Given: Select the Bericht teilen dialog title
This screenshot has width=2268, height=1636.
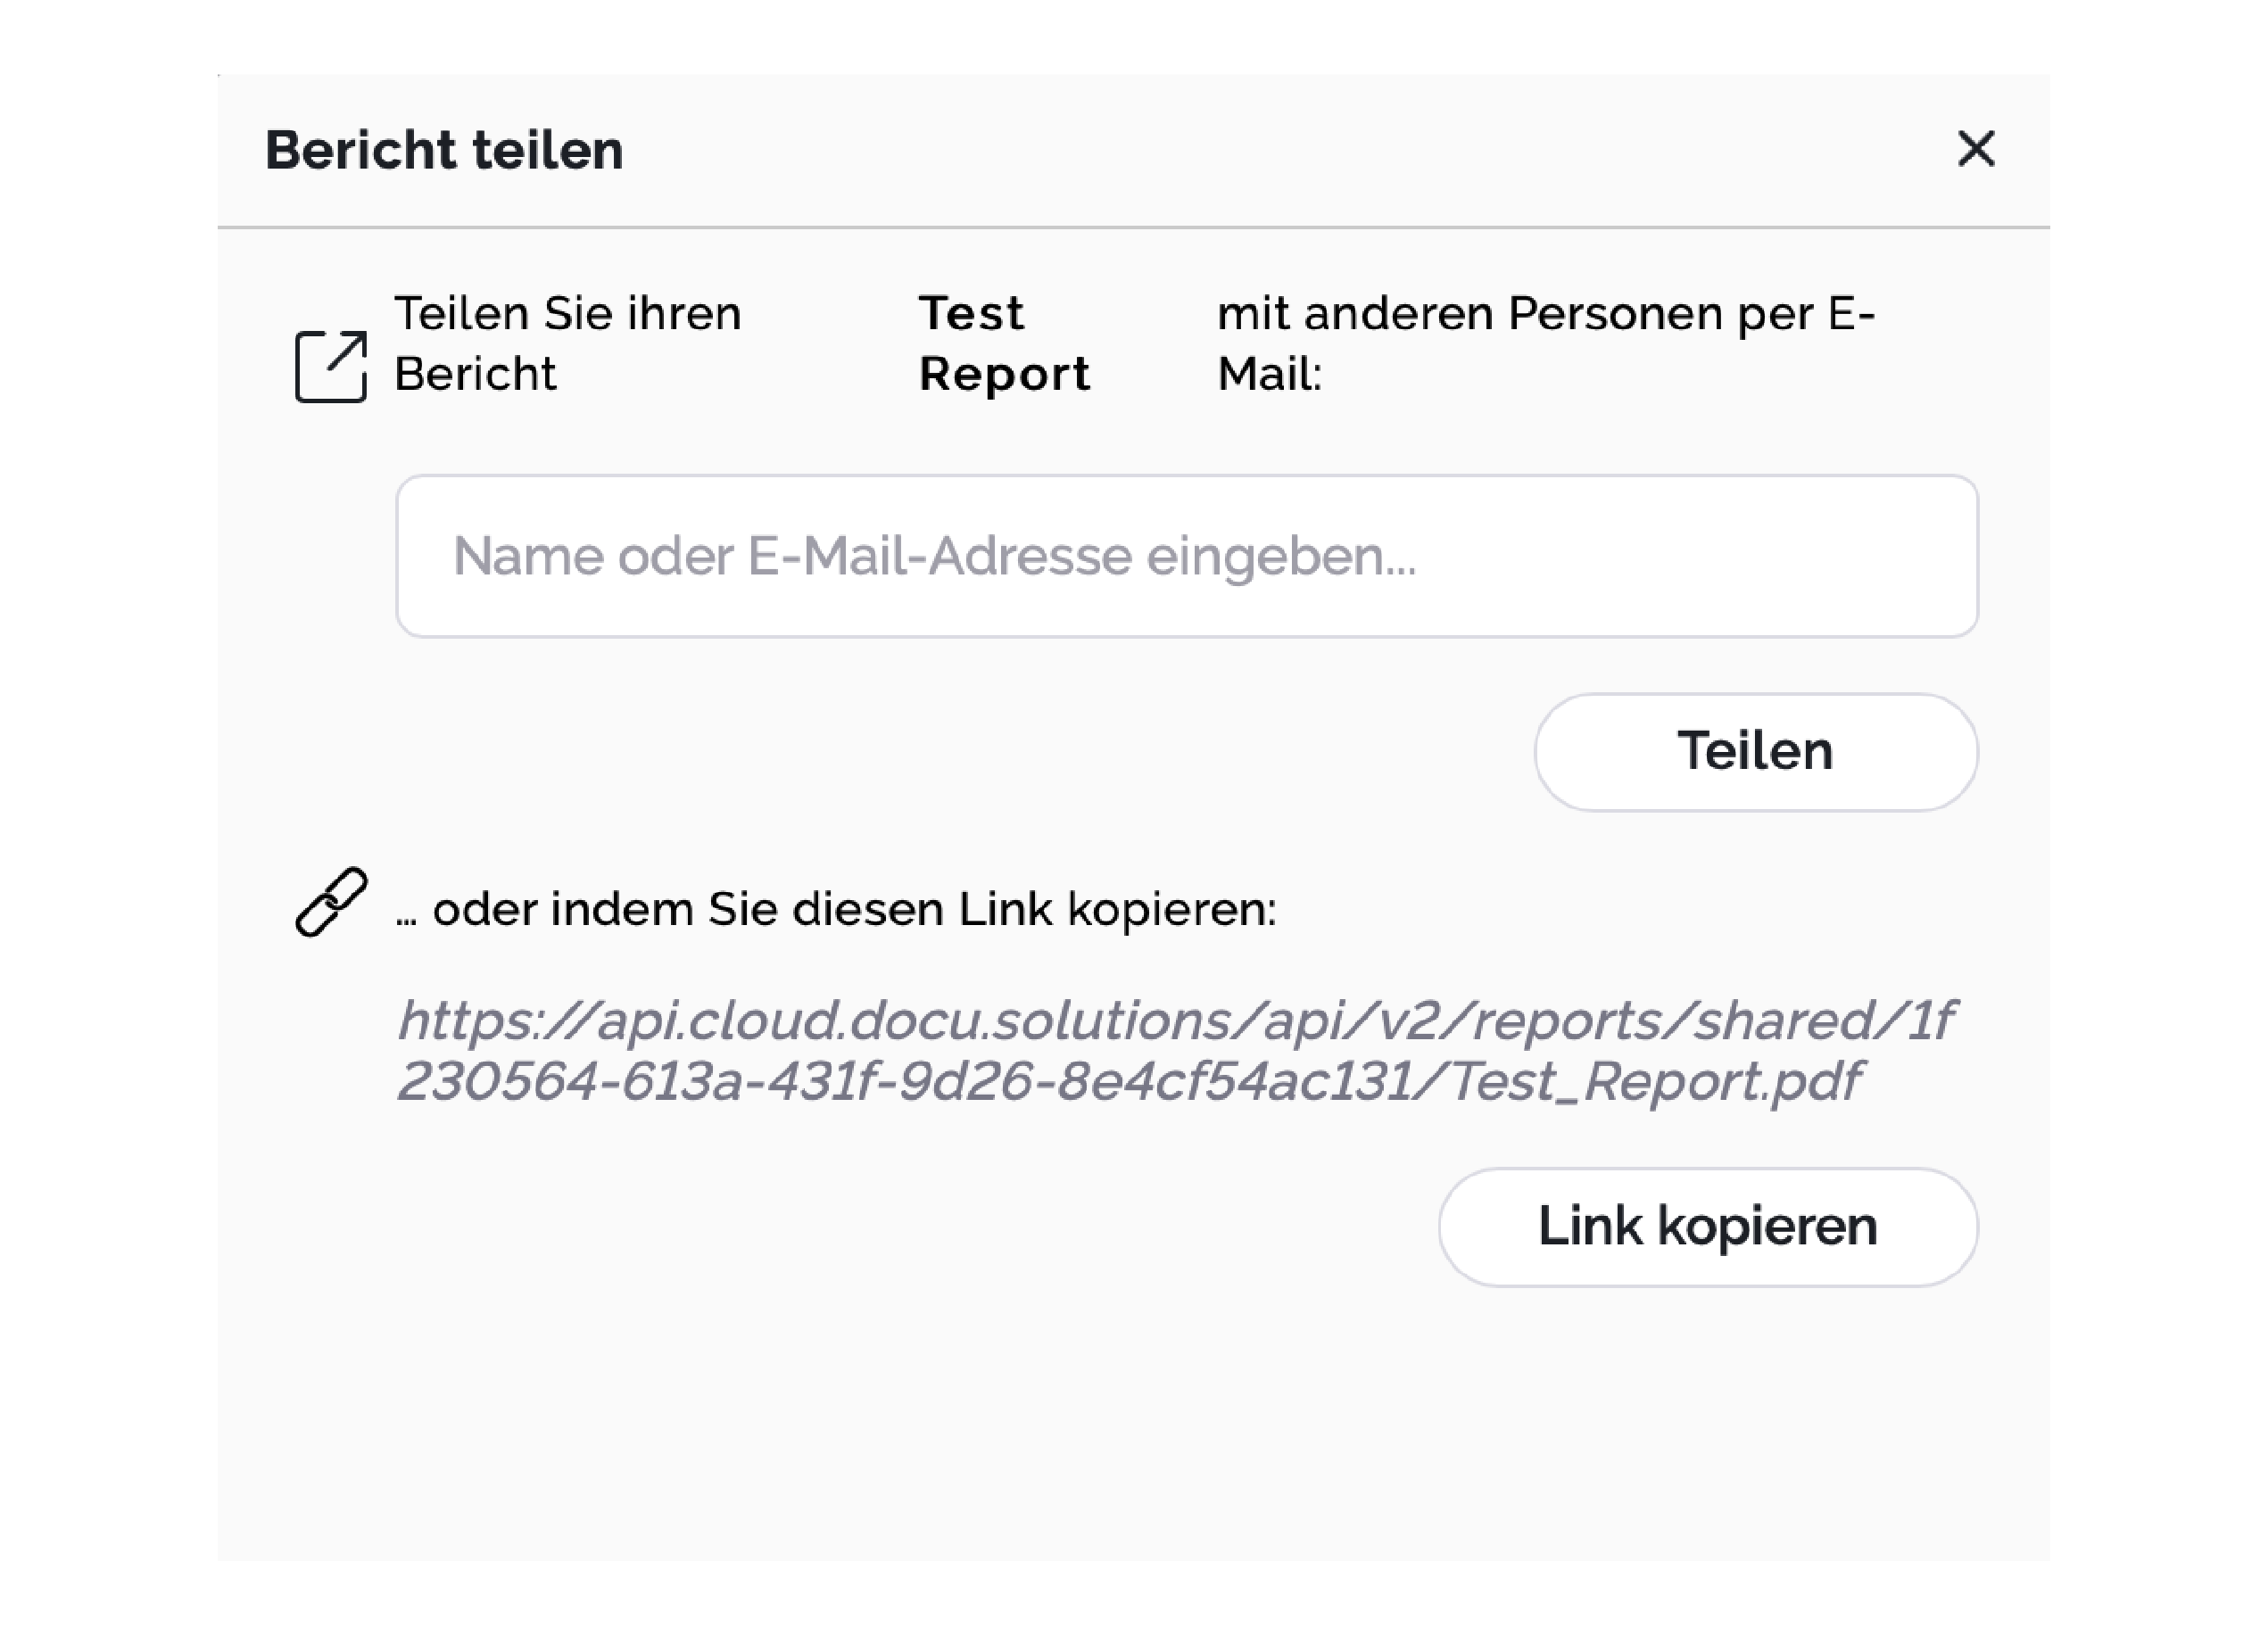Looking at the screenshot, I should [x=444, y=150].
